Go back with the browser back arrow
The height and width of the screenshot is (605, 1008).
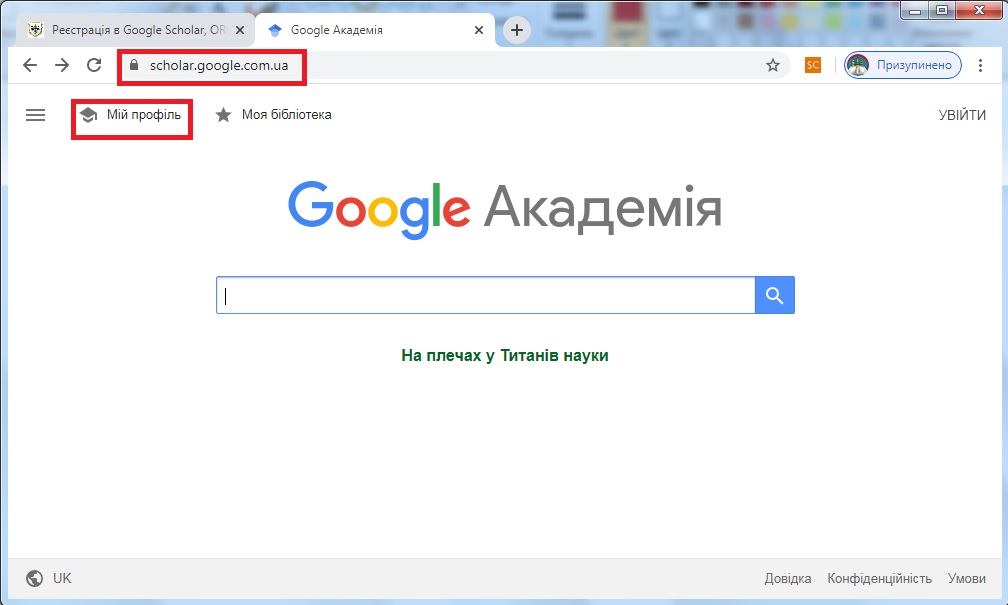click(x=30, y=65)
